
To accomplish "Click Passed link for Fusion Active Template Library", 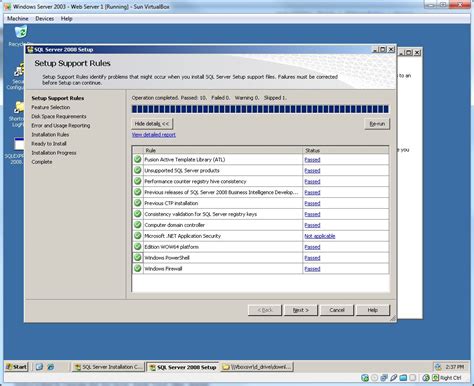I will [x=312, y=160].
